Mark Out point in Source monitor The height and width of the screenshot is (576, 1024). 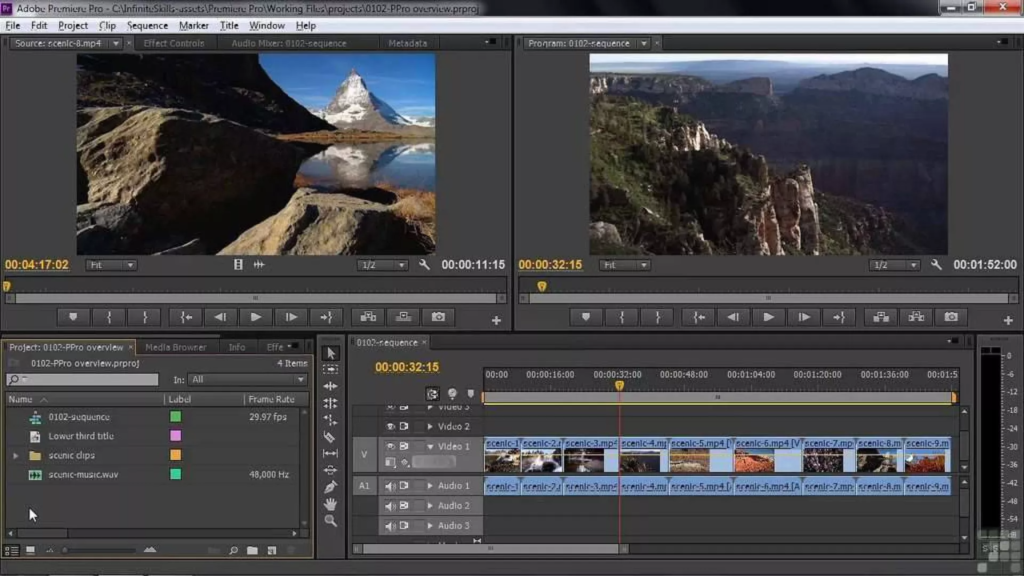[x=145, y=317]
